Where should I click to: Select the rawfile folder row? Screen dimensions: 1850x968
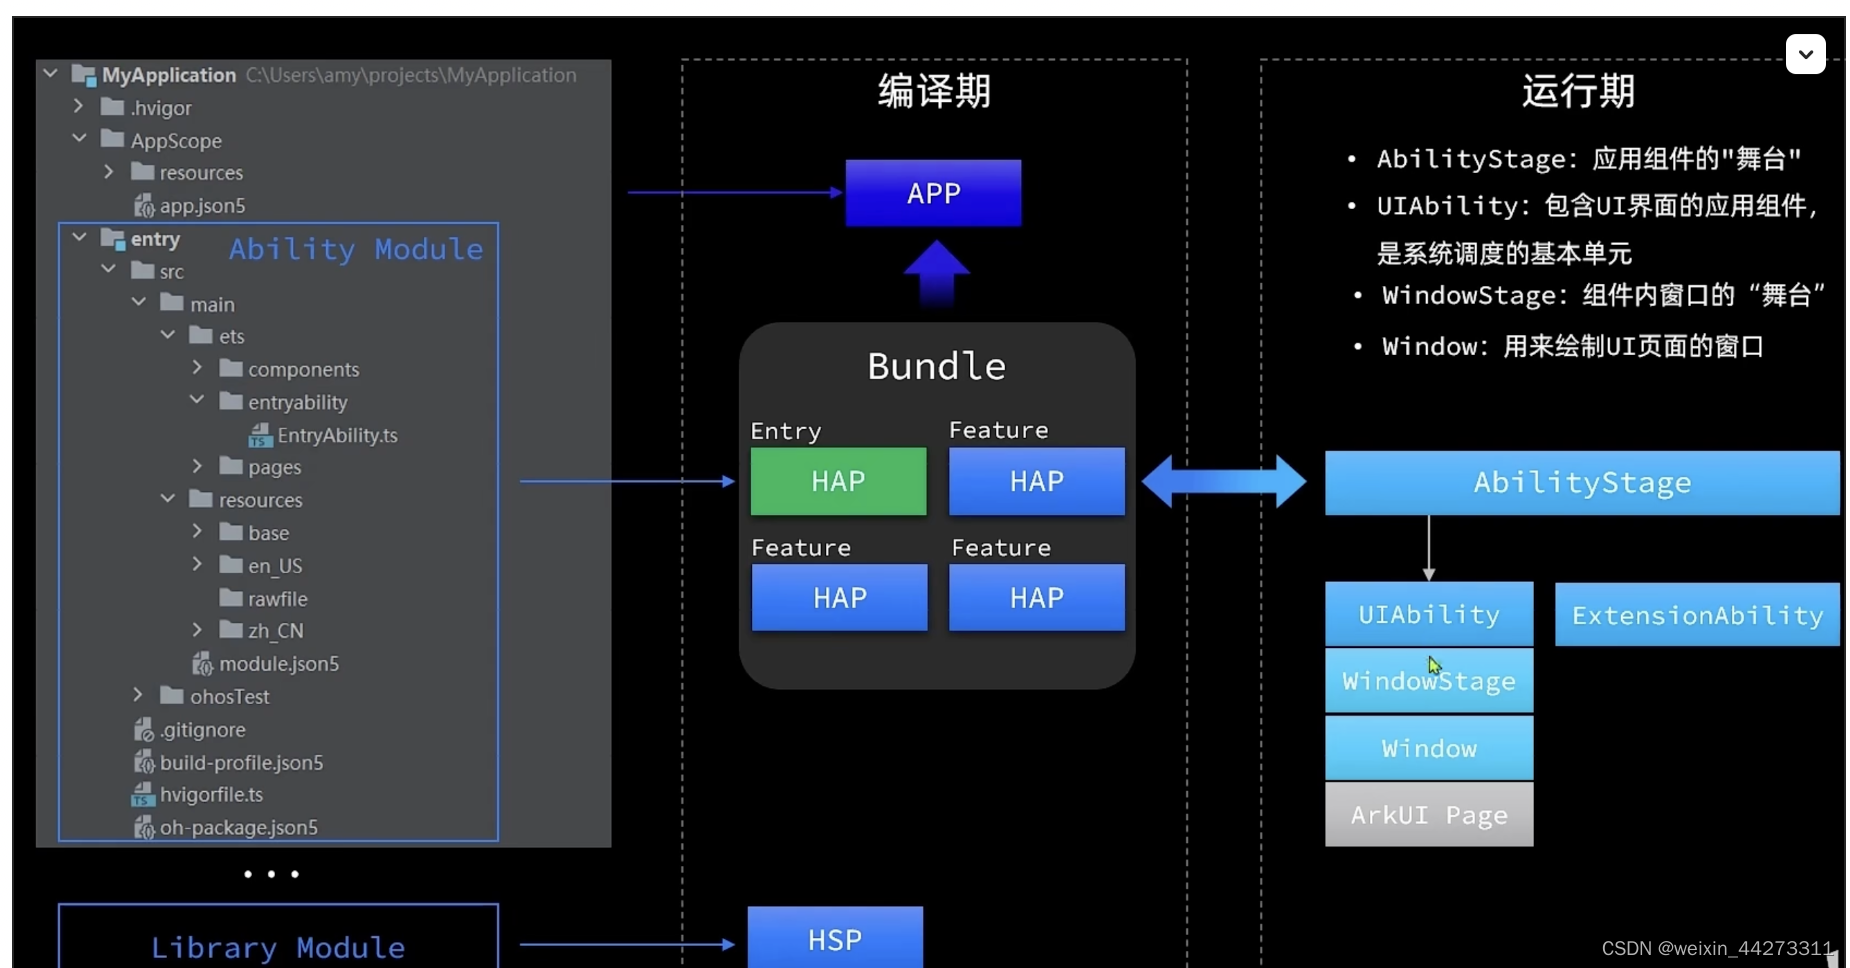pyautogui.click(x=277, y=598)
